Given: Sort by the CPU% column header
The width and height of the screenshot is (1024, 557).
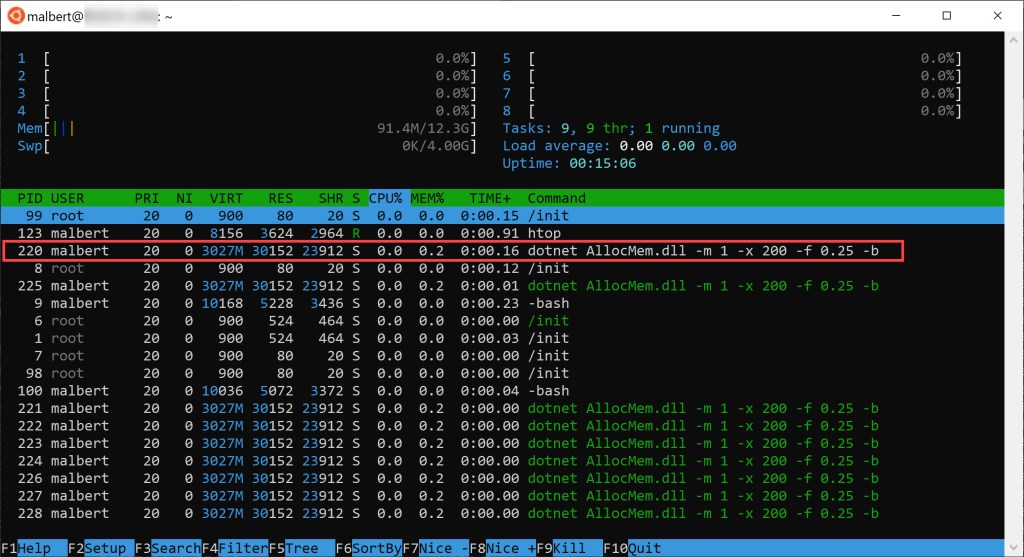Looking at the screenshot, I should coord(386,198).
